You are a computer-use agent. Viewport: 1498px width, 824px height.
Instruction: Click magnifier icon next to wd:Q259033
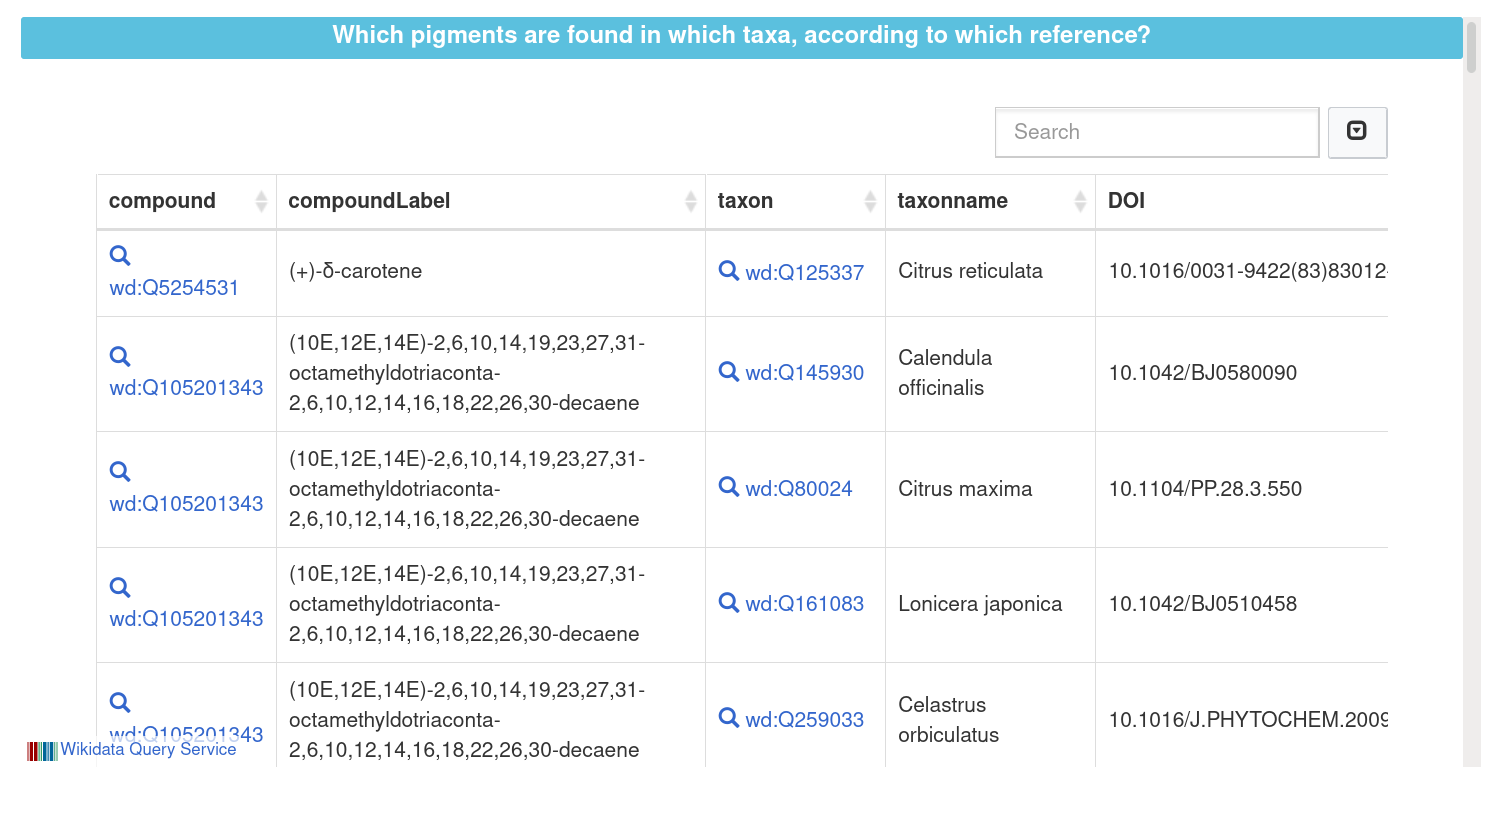729,717
